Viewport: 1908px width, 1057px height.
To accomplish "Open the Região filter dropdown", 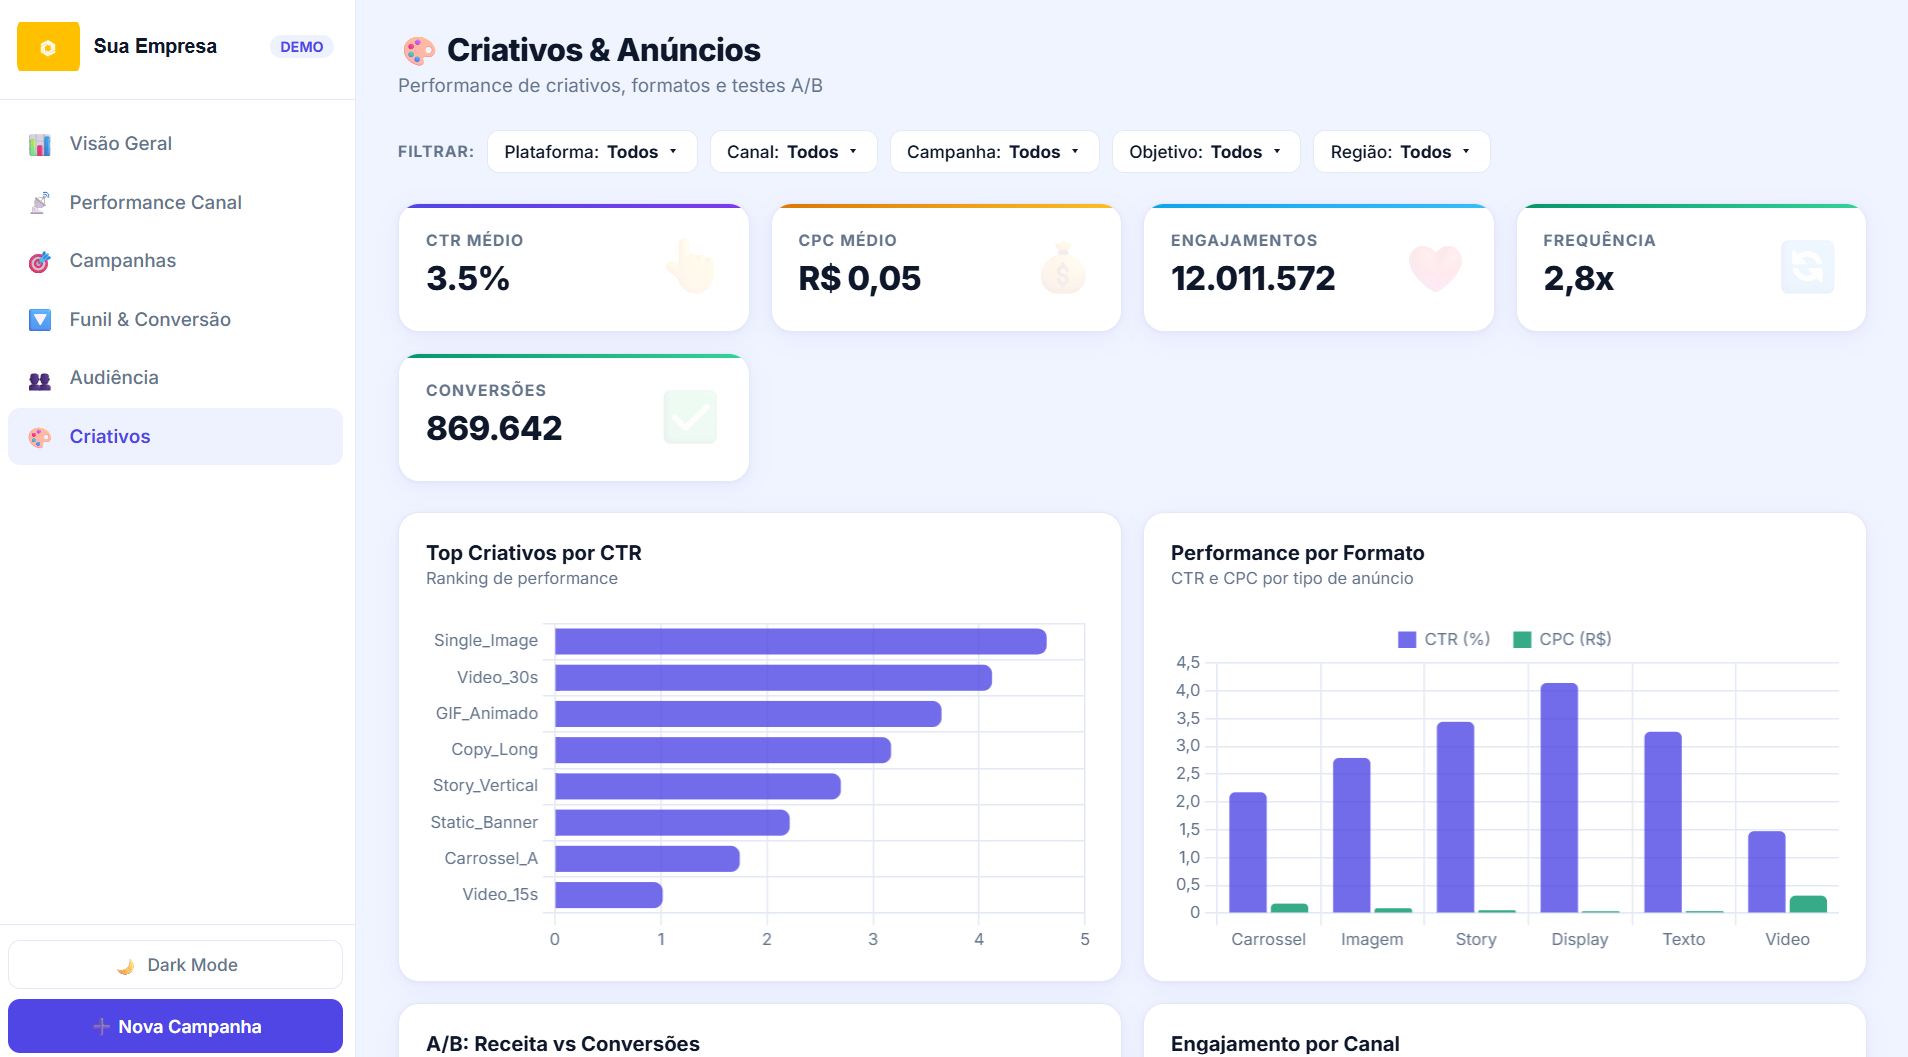I will (1401, 152).
